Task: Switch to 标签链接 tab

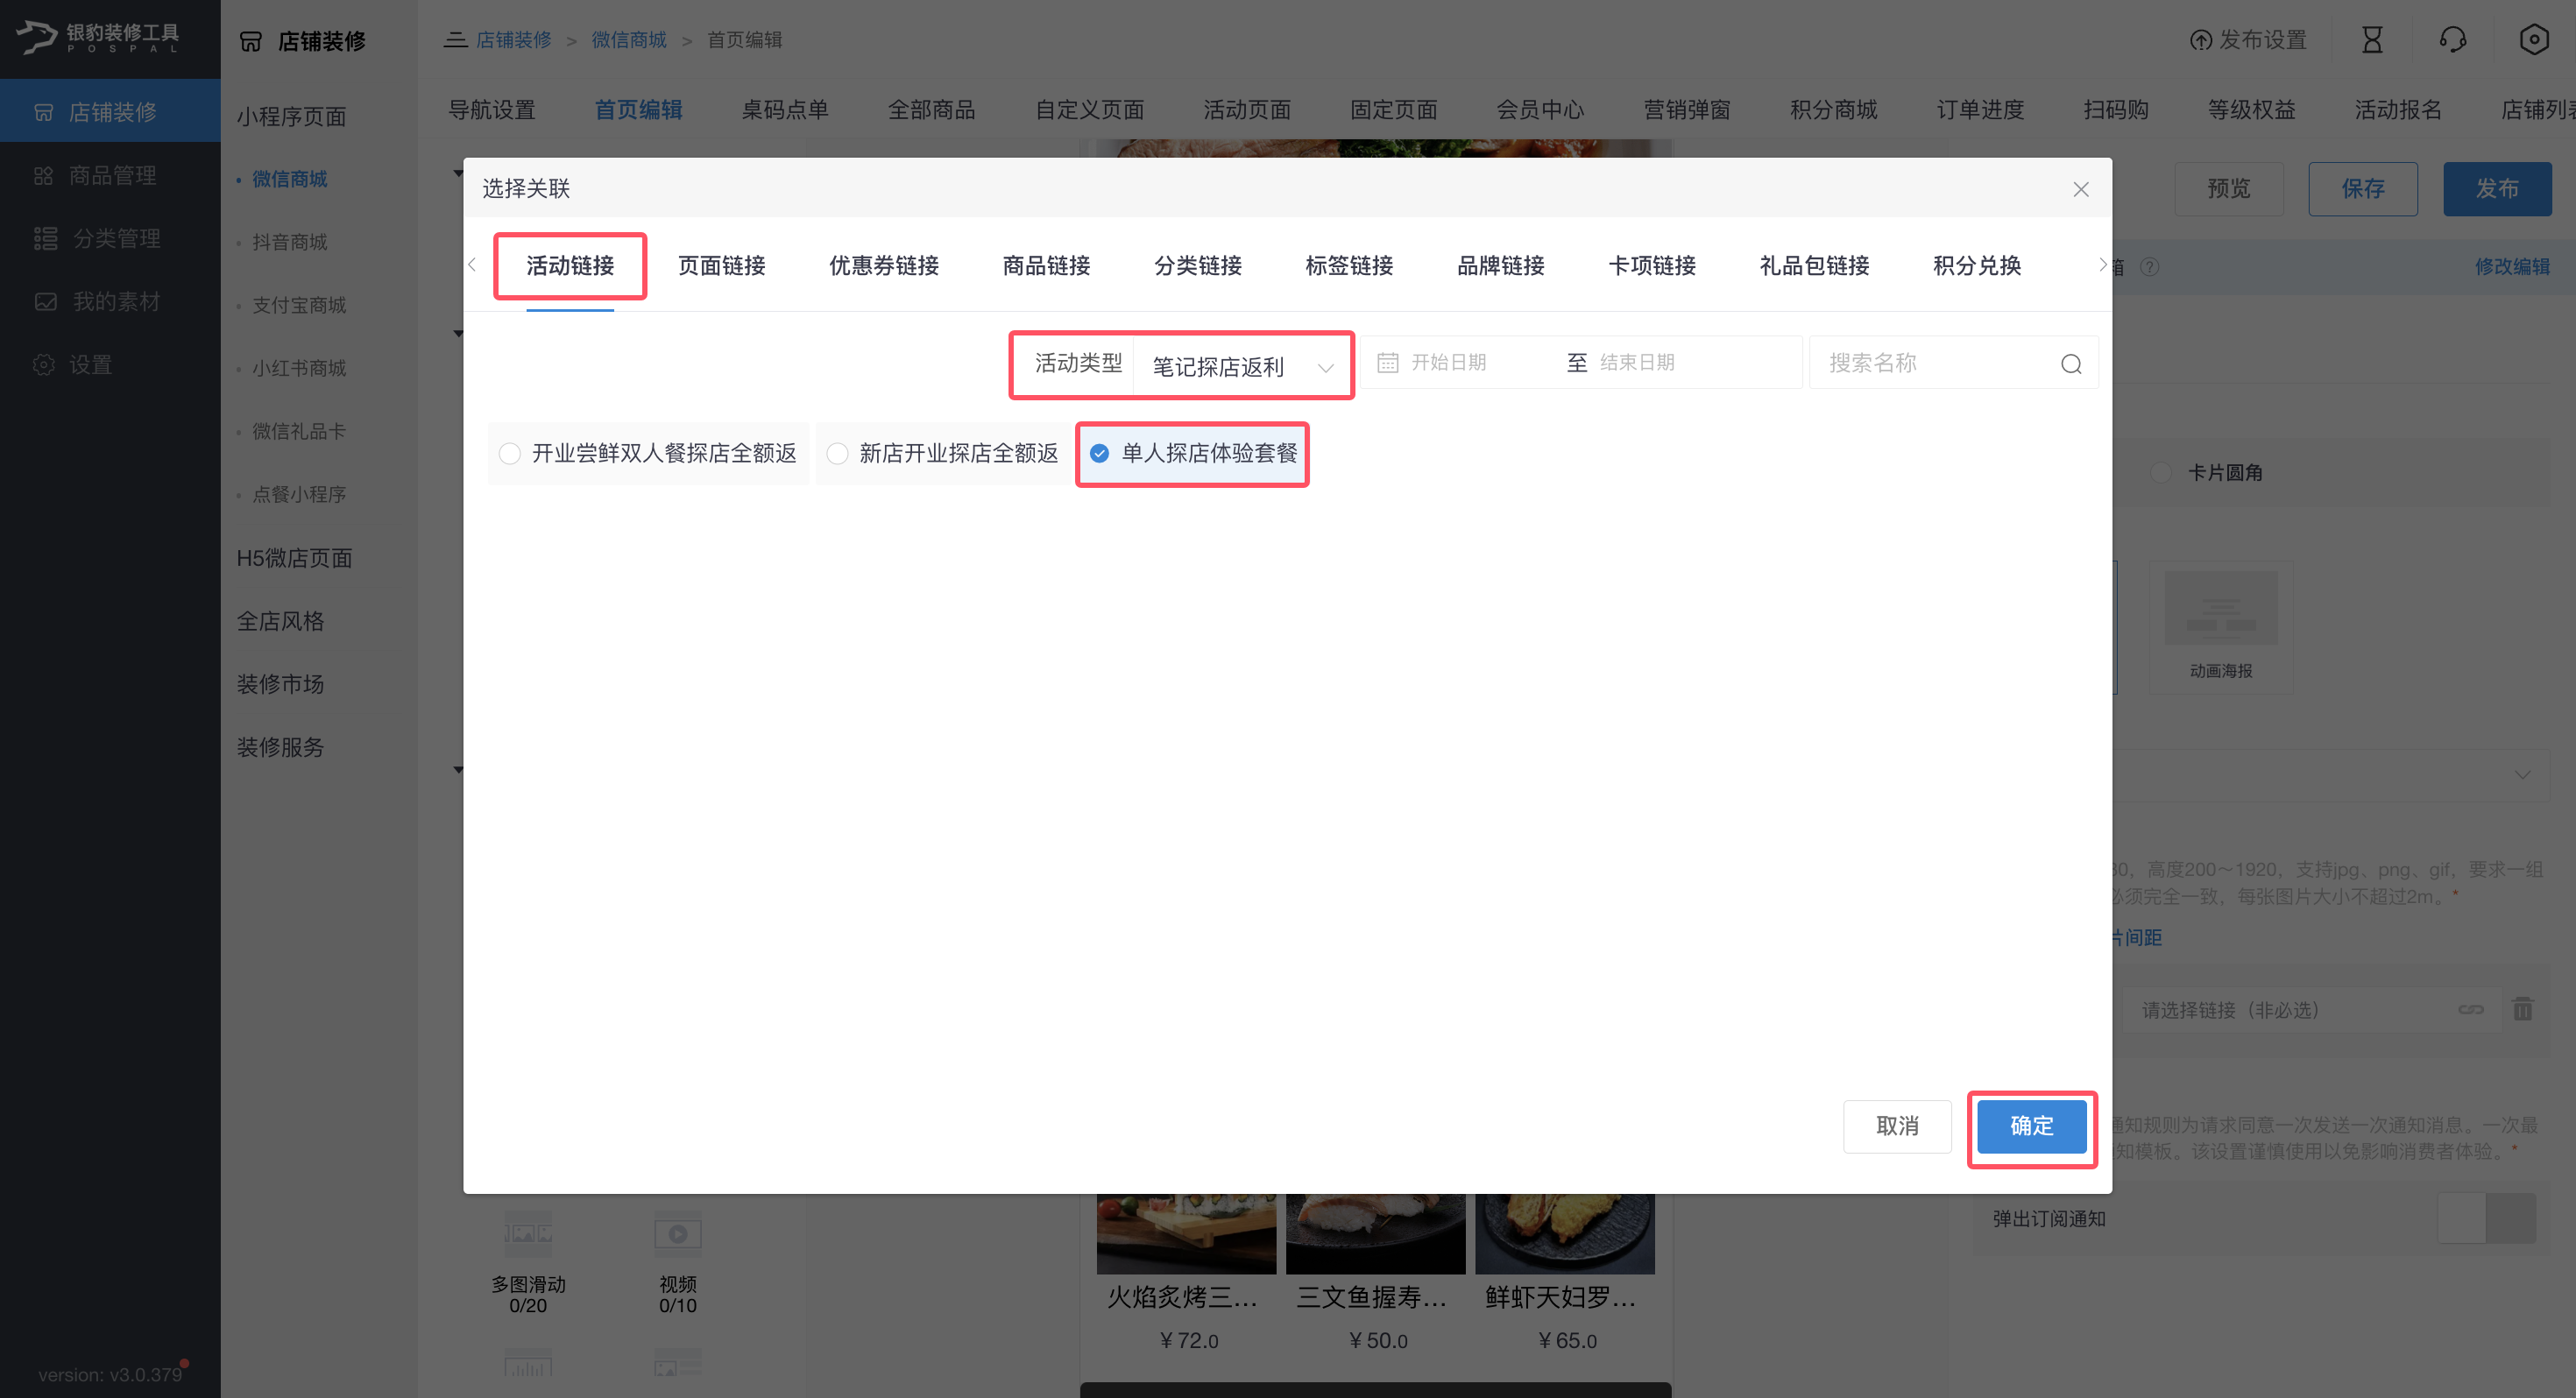Action: 1349,265
